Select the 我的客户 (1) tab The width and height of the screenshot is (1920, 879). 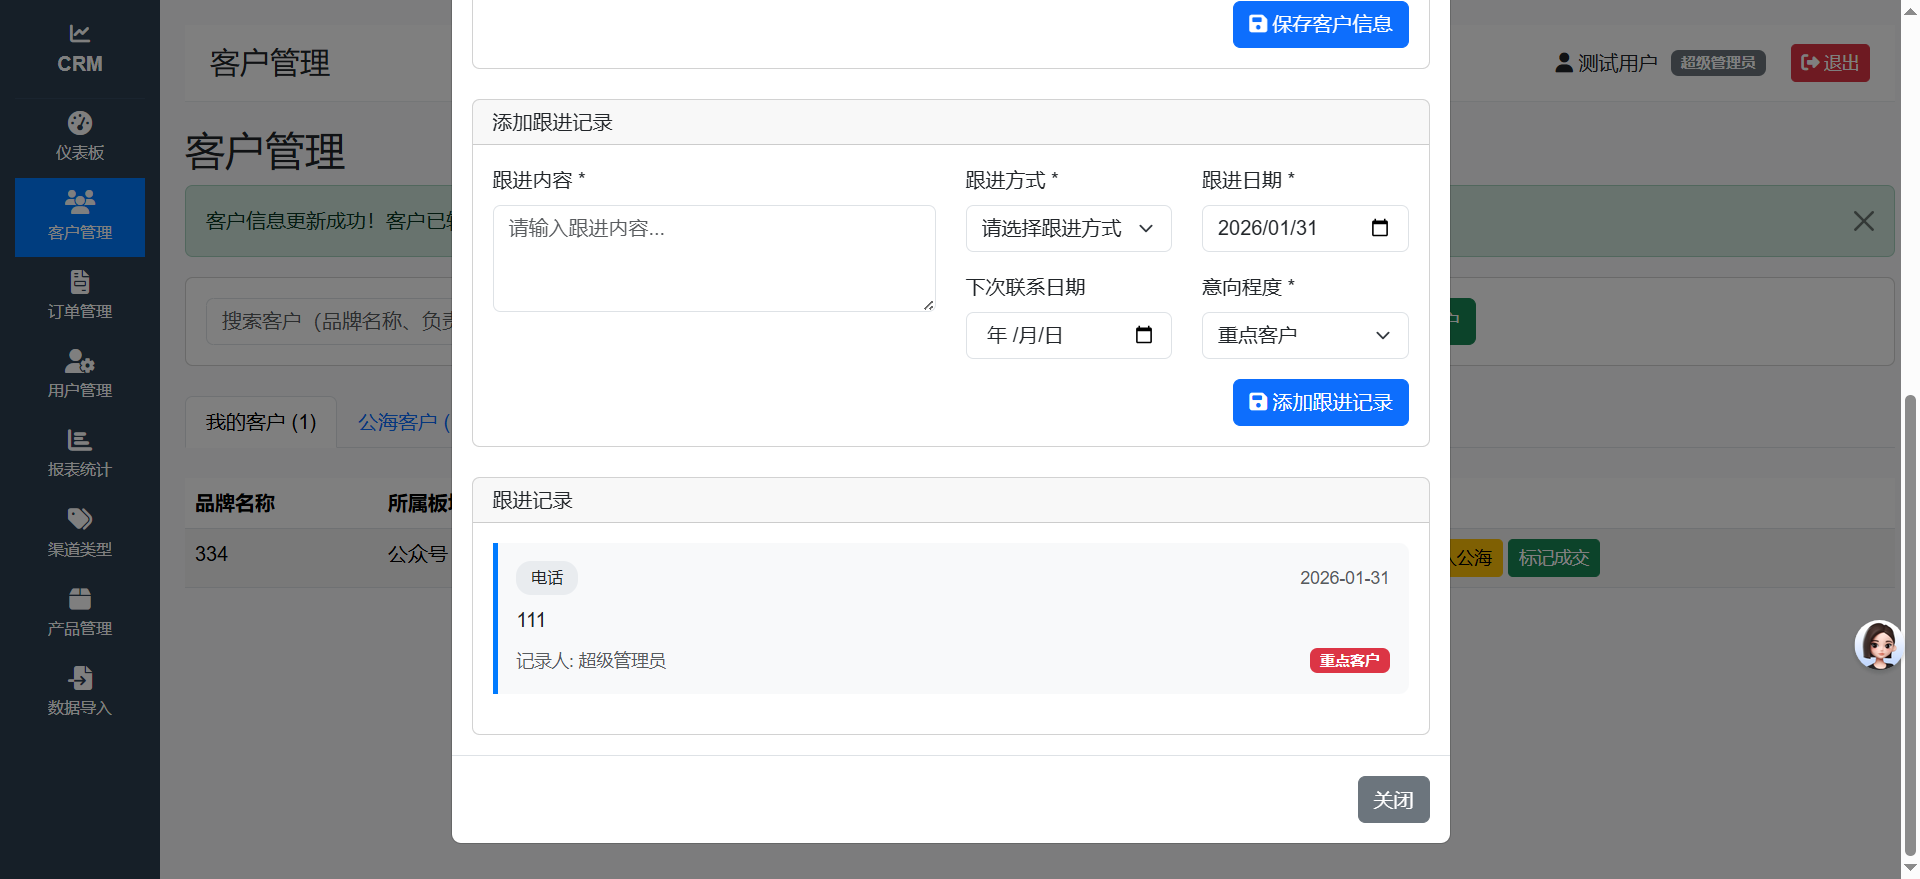pos(261,422)
